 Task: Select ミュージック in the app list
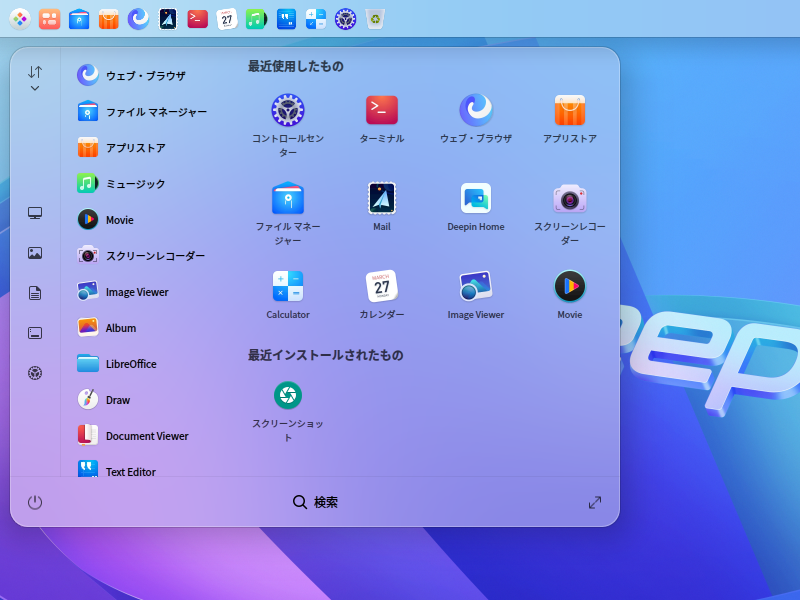click(x=135, y=184)
